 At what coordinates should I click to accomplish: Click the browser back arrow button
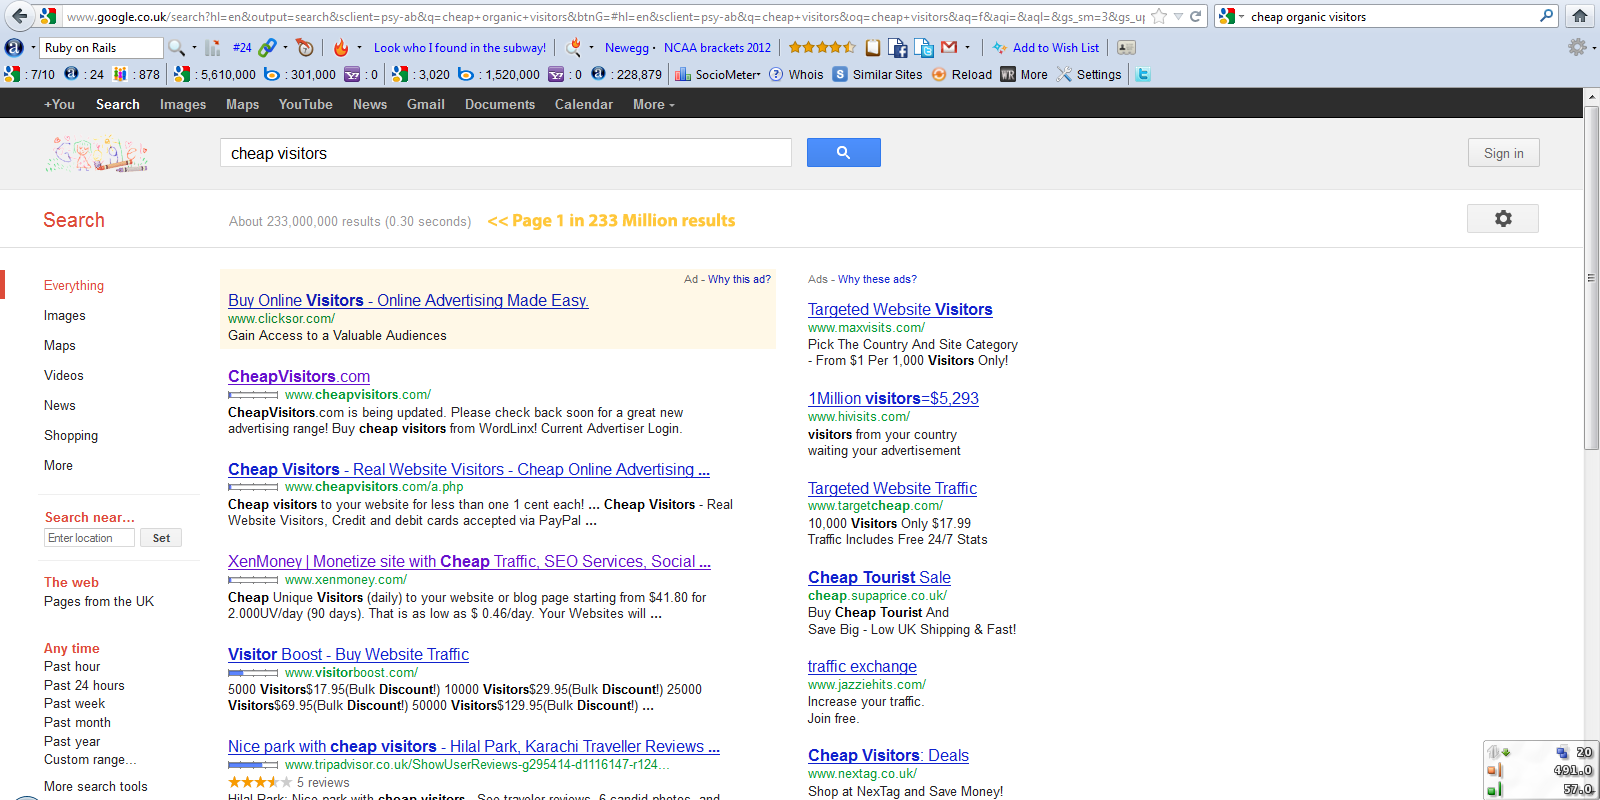point(19,16)
